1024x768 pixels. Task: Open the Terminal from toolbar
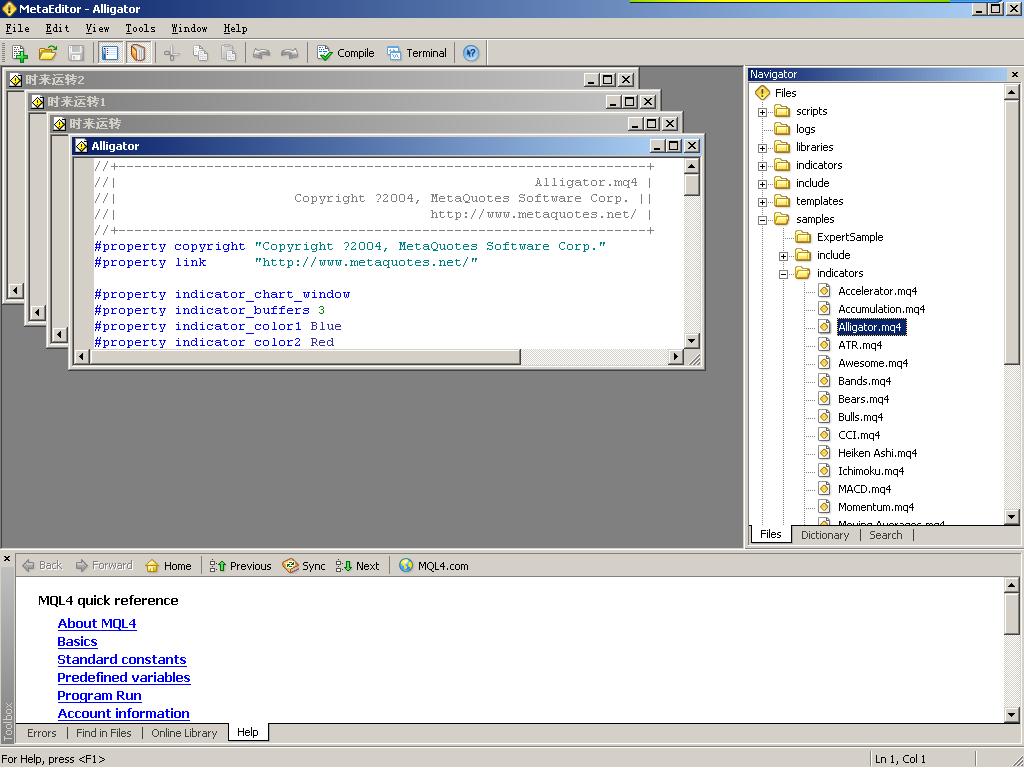pos(416,53)
